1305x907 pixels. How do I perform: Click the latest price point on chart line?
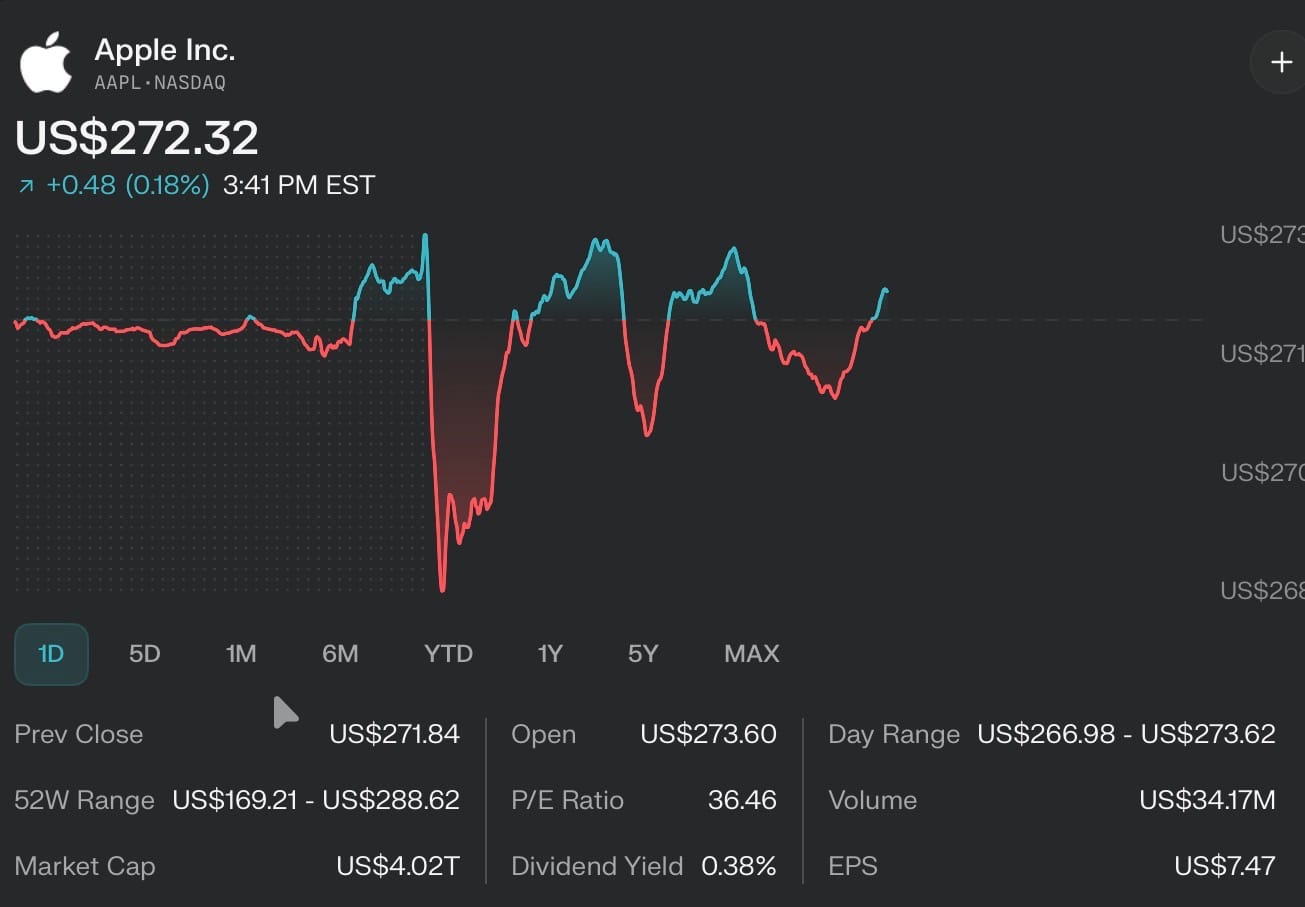tap(886, 290)
